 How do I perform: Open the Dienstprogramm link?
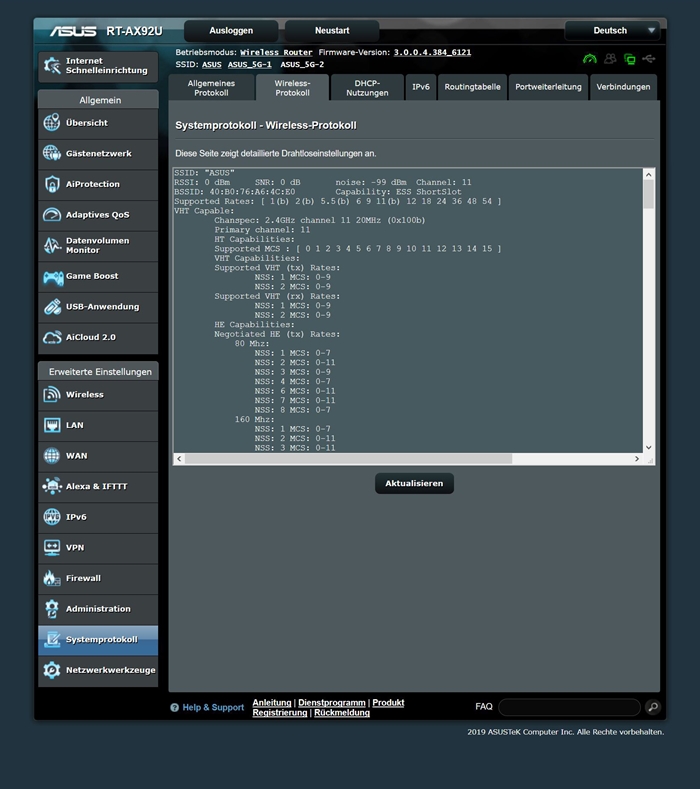coord(332,702)
